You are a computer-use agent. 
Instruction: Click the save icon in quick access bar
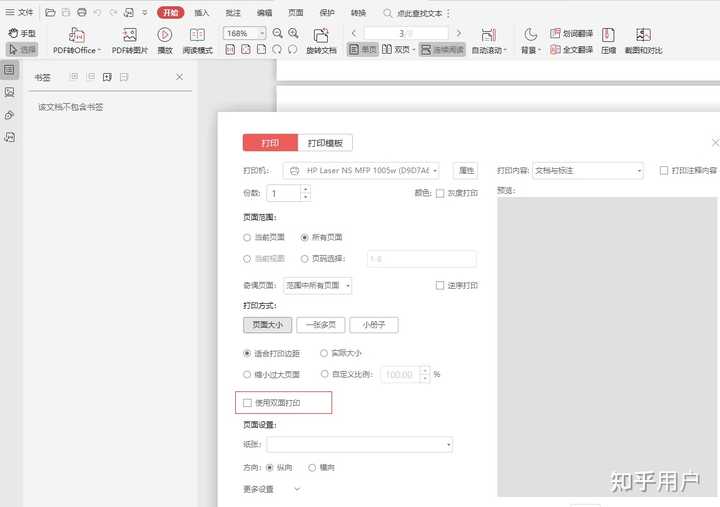click(66, 12)
